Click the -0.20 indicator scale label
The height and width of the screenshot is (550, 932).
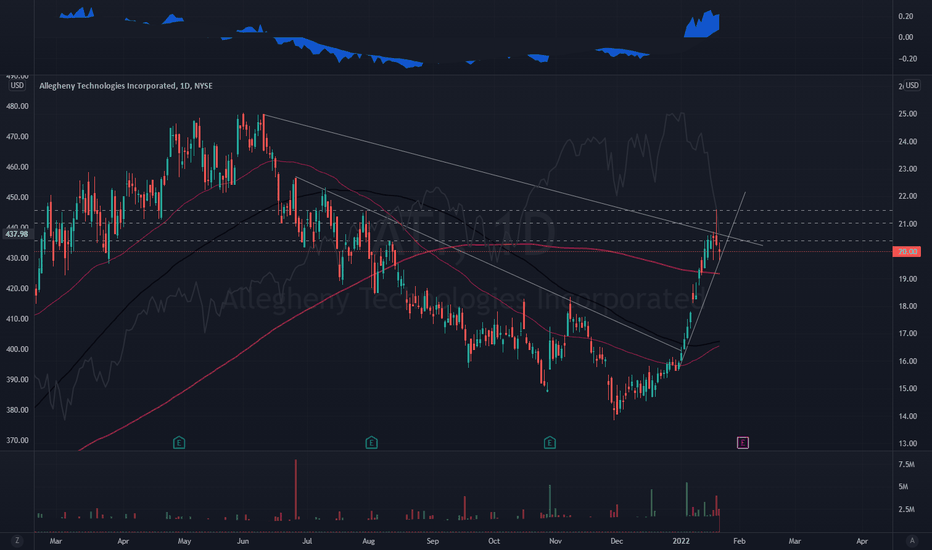click(907, 59)
